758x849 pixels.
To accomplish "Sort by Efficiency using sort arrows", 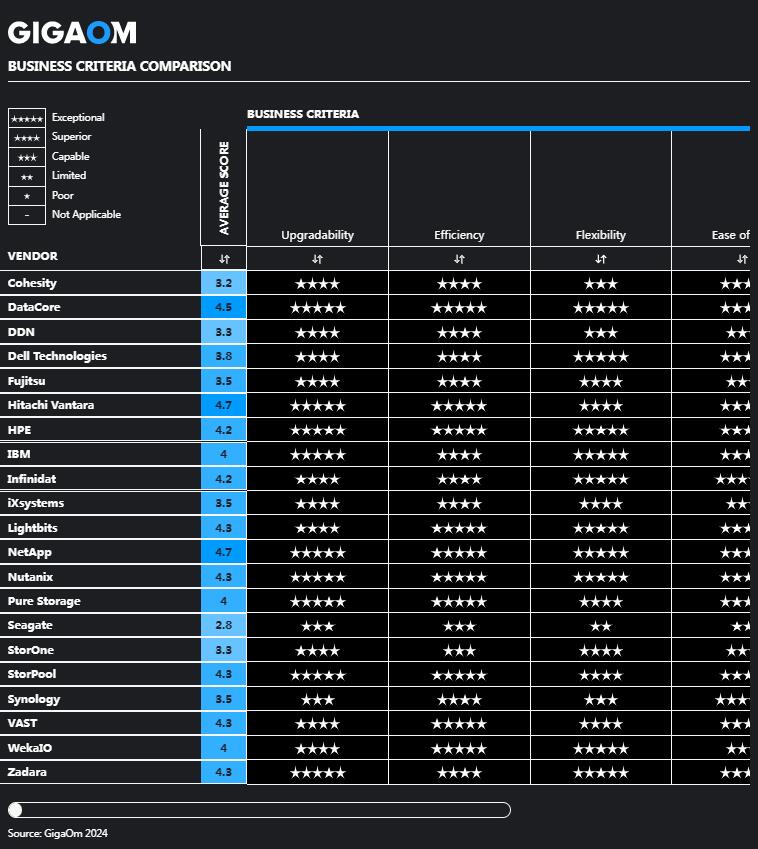I will tap(459, 259).
